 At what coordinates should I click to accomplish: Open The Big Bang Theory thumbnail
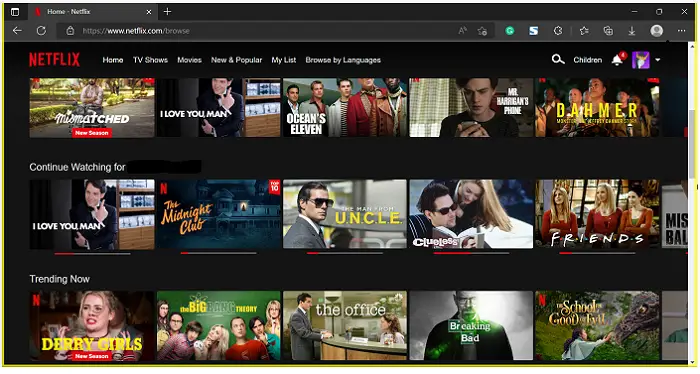pyautogui.click(x=218, y=325)
